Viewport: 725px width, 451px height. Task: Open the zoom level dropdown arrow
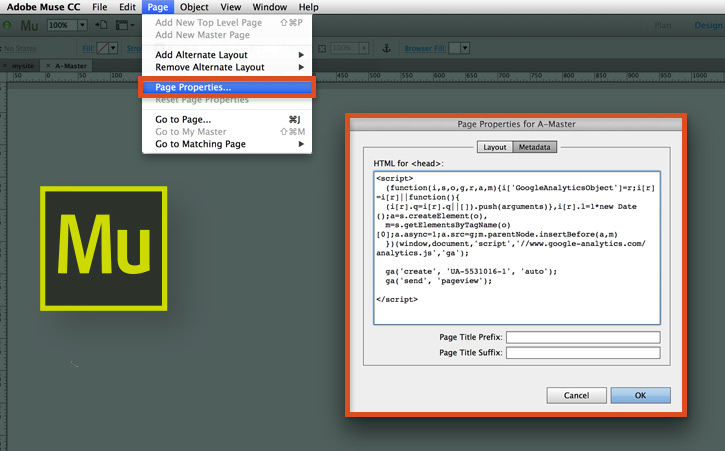tap(82, 25)
